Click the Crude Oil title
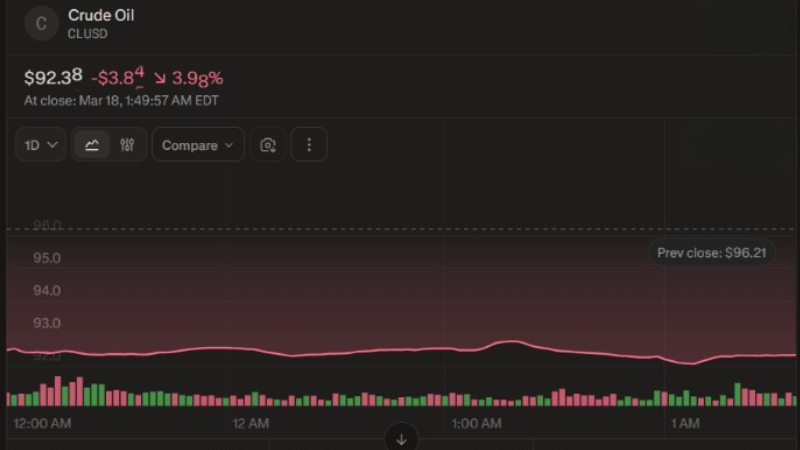 (x=101, y=16)
